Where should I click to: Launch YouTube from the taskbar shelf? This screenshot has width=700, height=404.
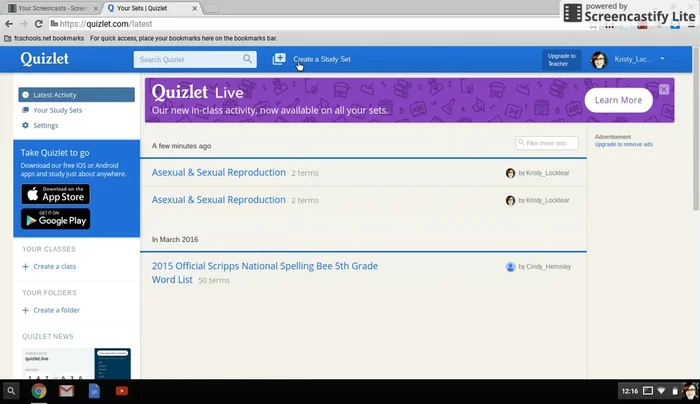[122, 391]
